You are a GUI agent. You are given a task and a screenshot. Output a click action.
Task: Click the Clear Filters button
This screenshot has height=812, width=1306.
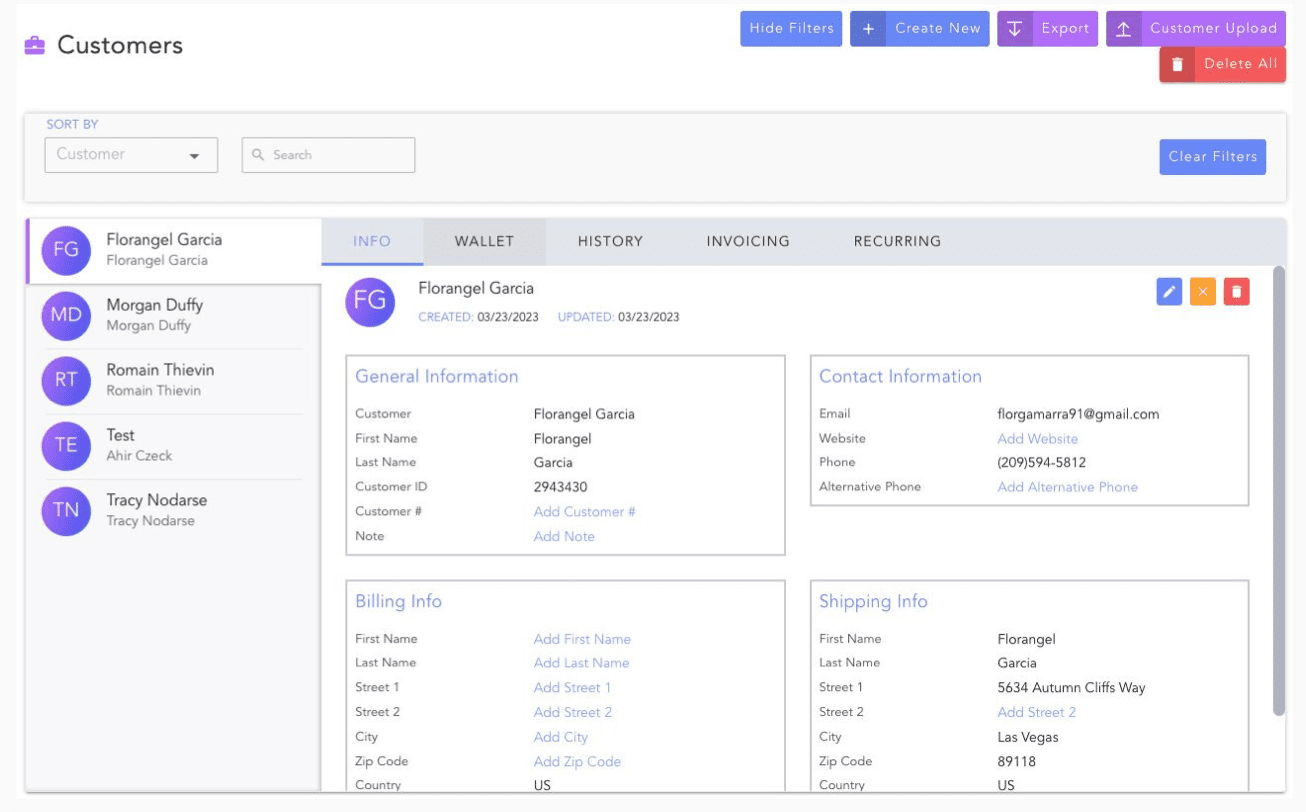point(1212,157)
